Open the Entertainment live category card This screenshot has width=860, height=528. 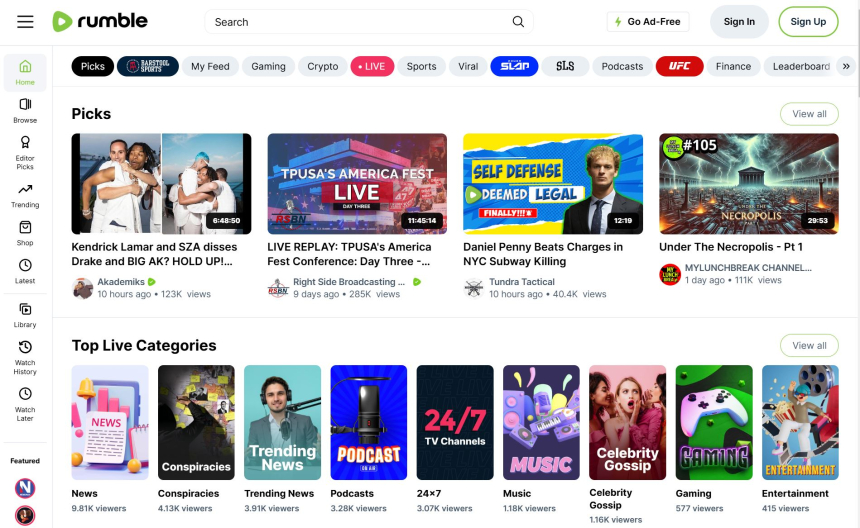[800, 422]
